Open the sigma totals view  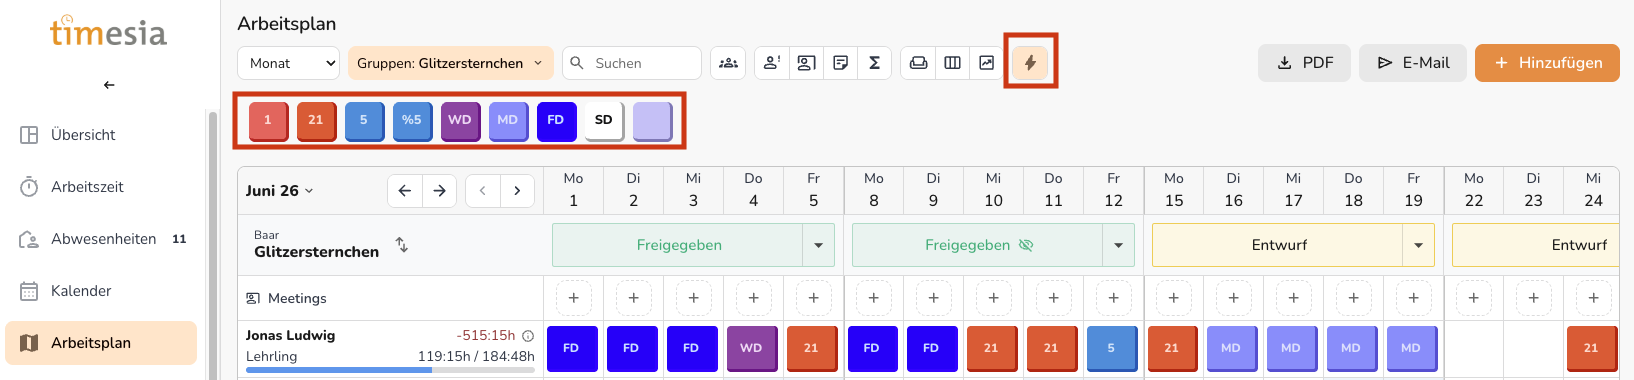click(x=874, y=63)
